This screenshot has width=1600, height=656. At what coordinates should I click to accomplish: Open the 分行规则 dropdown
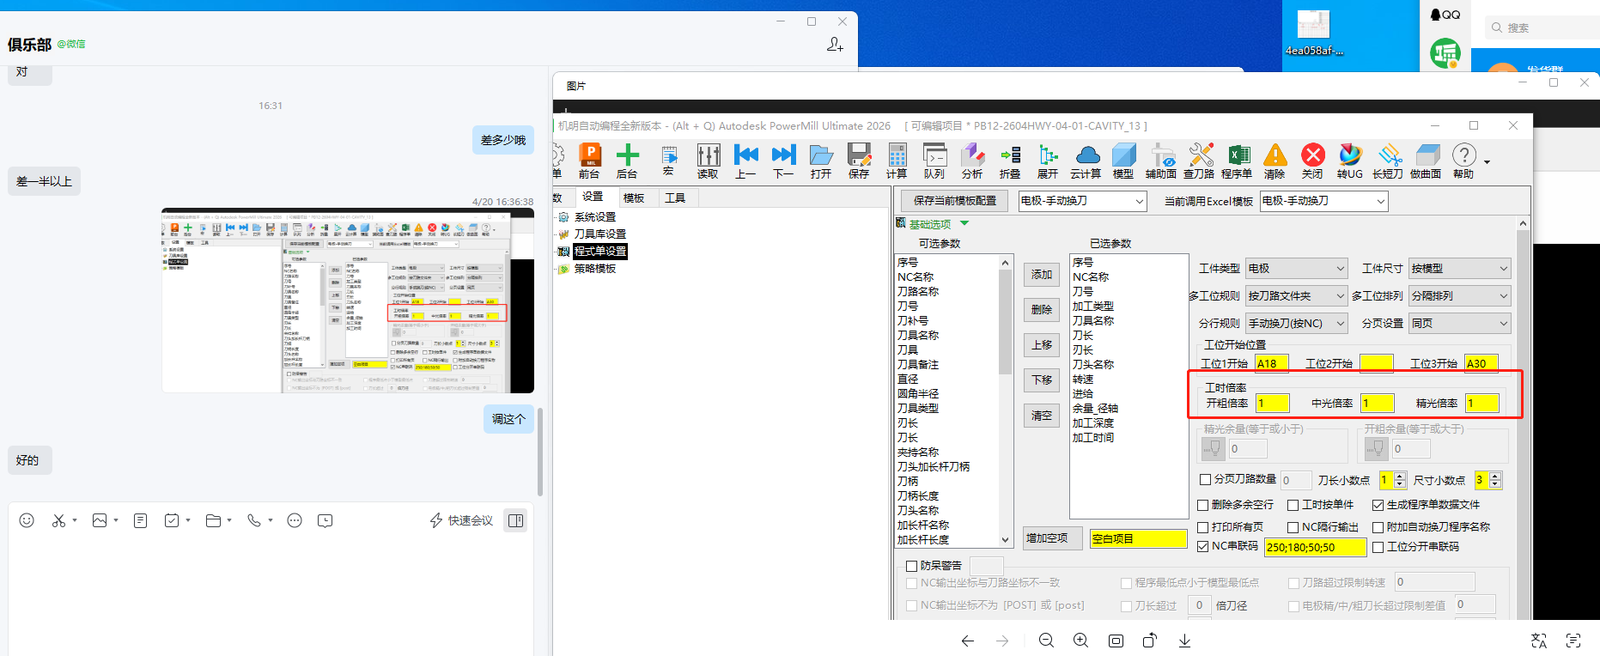click(1296, 324)
